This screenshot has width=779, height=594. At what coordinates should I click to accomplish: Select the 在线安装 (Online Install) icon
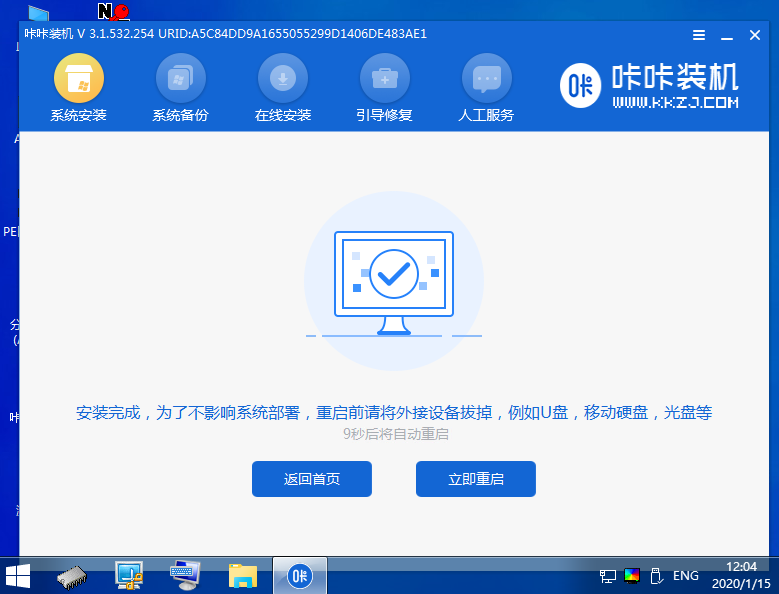coord(282,88)
